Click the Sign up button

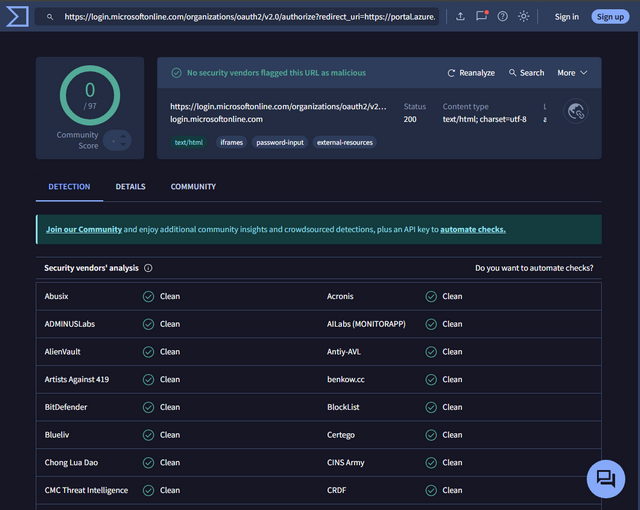[610, 17]
